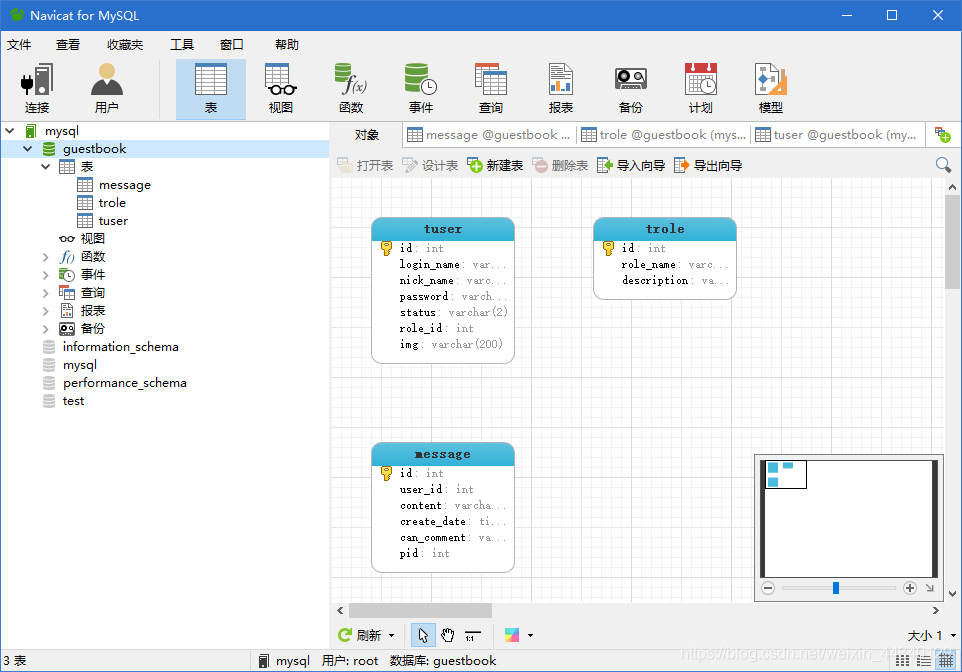Screen dimensions: 962x672
Task: Click the 1:1 actual size icon
Action: 472,635
